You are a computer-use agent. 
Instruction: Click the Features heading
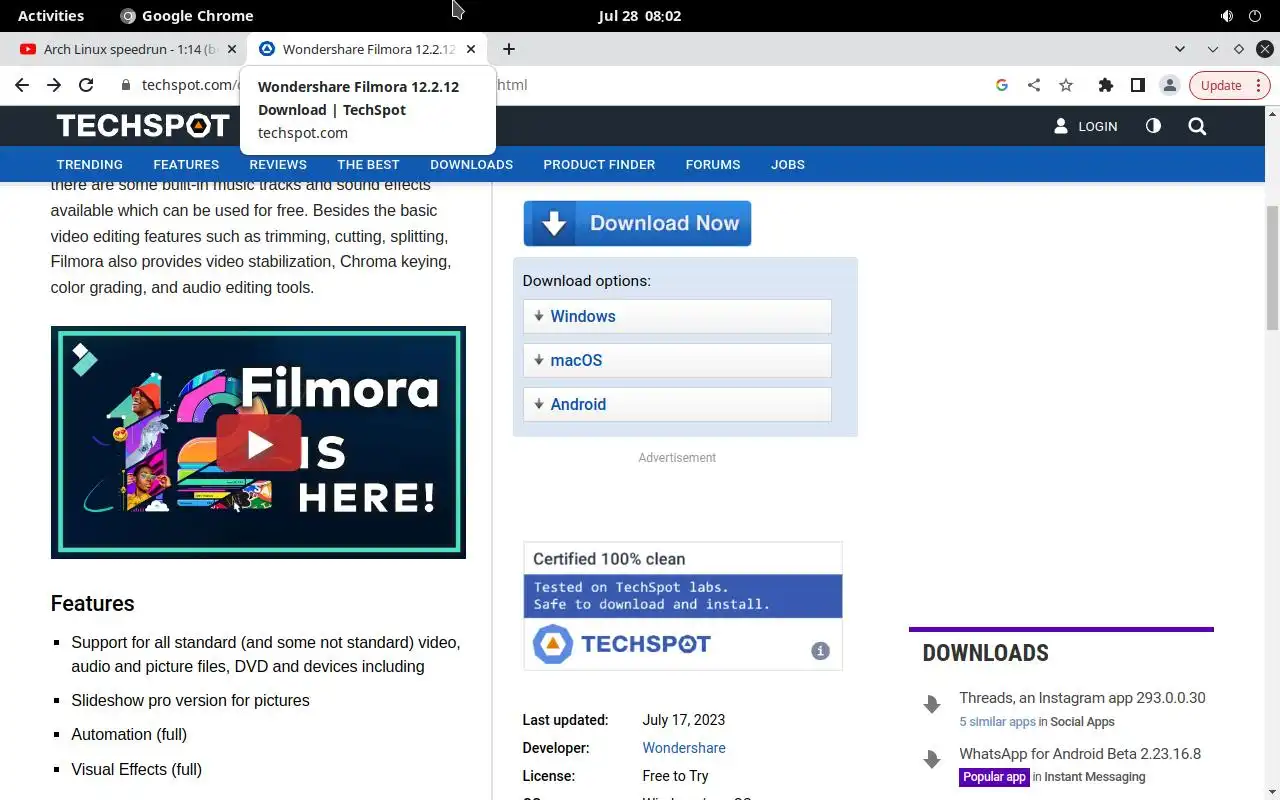pyautogui.click(x=92, y=604)
